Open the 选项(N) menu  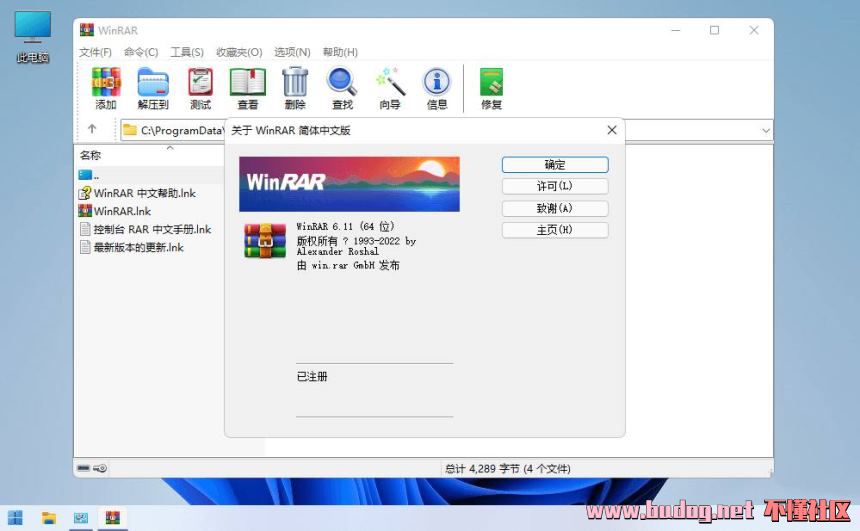292,52
